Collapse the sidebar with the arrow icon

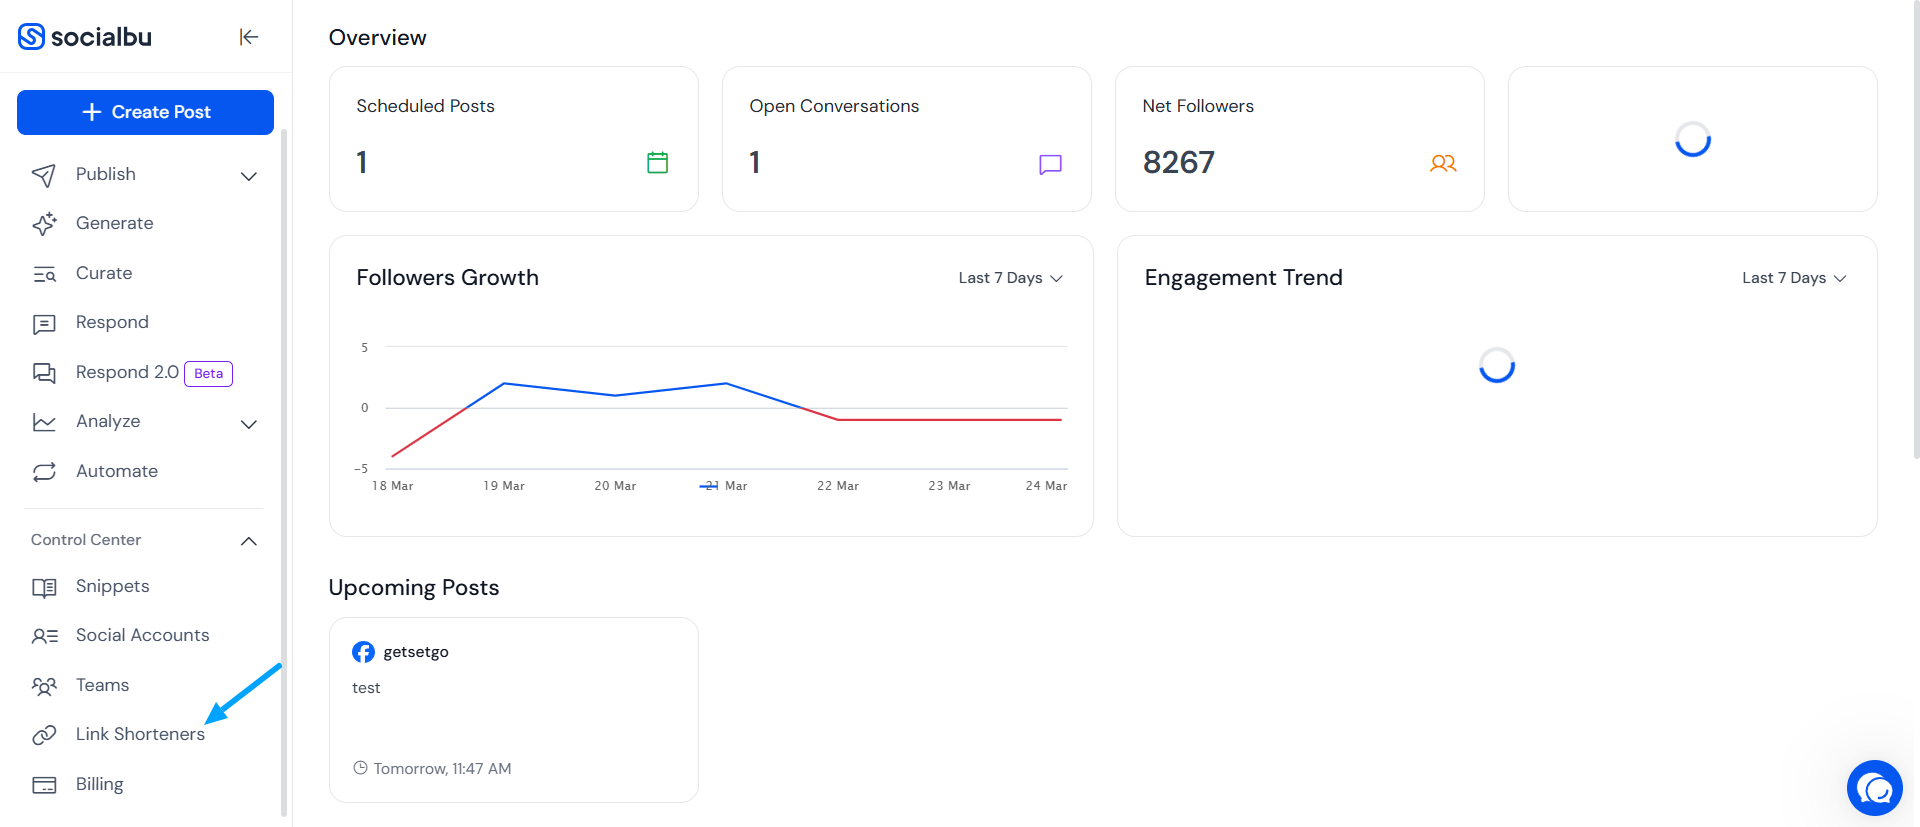coord(249,37)
